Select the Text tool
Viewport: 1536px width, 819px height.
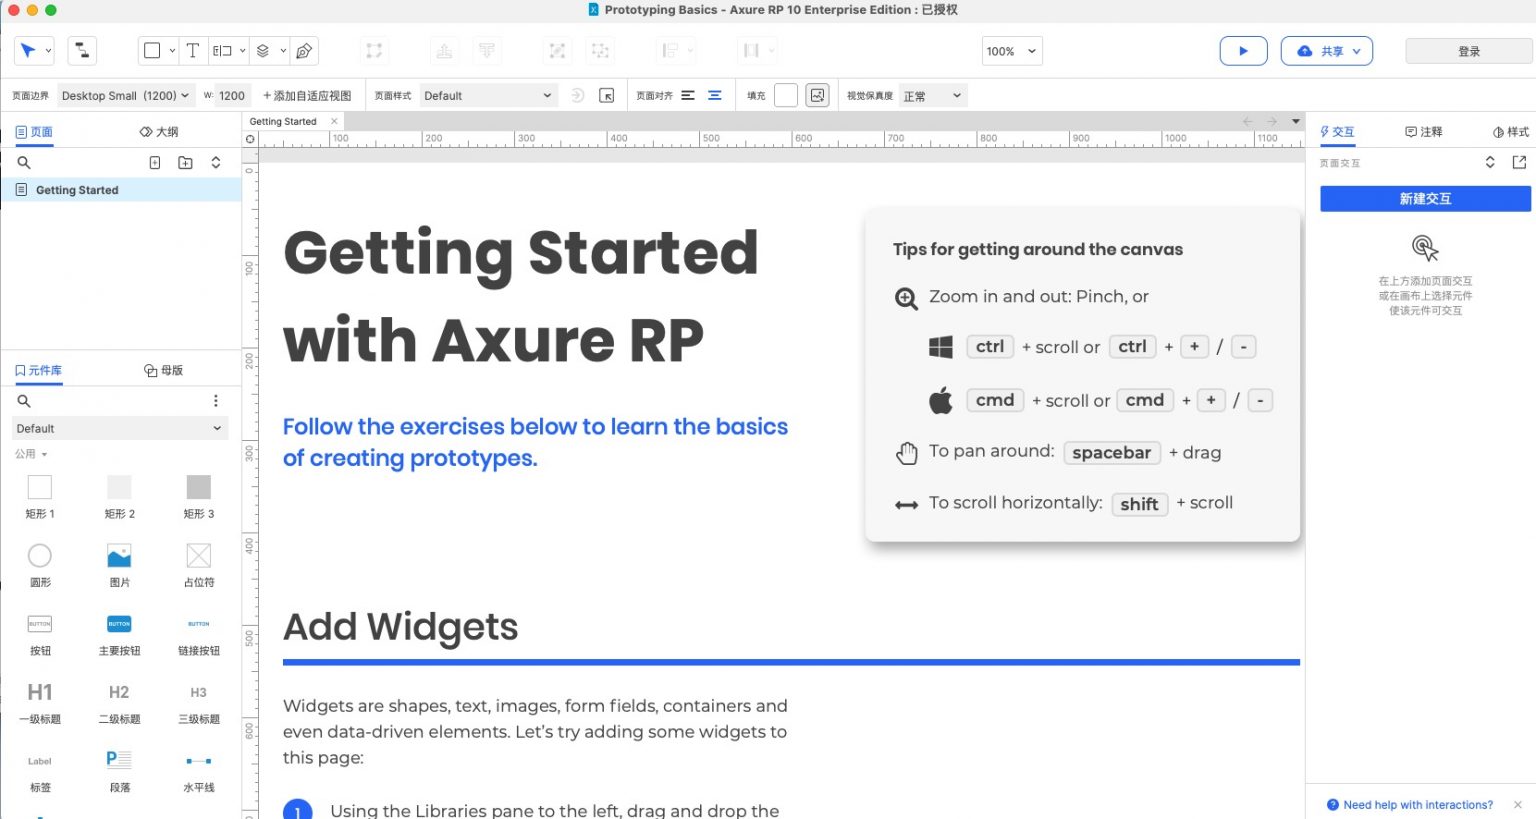192,50
